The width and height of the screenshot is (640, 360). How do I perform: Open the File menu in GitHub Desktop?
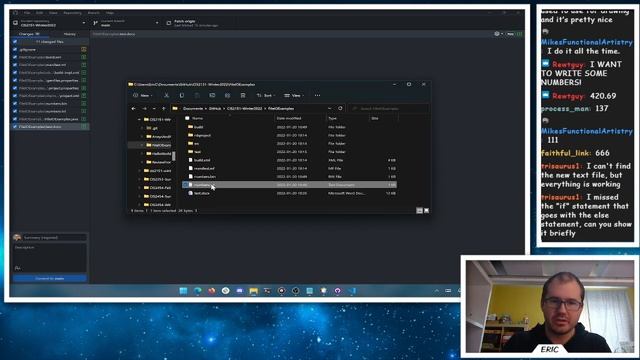pos(27,13)
